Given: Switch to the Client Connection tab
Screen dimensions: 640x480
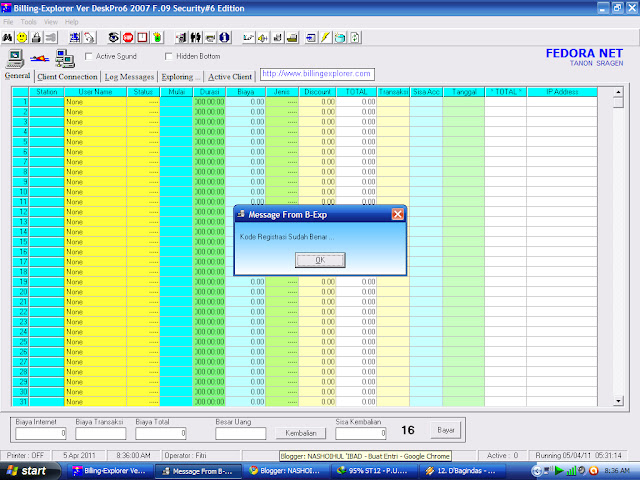Looking at the screenshot, I should pyautogui.click(x=67, y=77).
